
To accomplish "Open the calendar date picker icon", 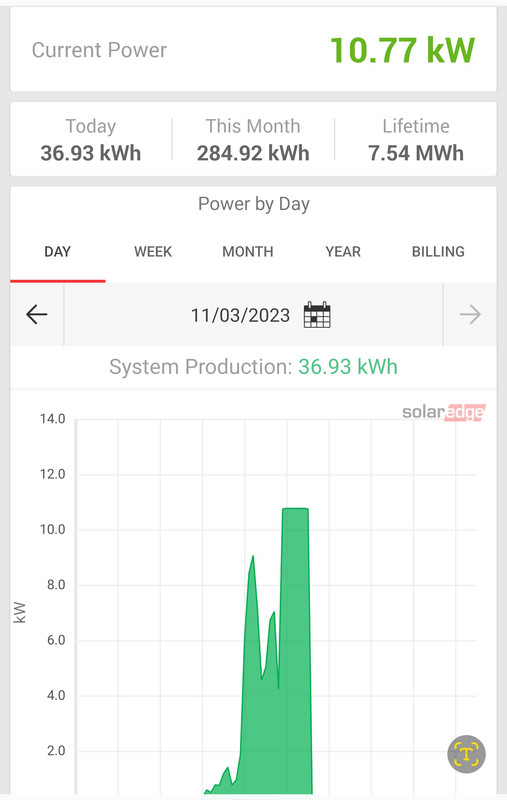I will pos(317,315).
